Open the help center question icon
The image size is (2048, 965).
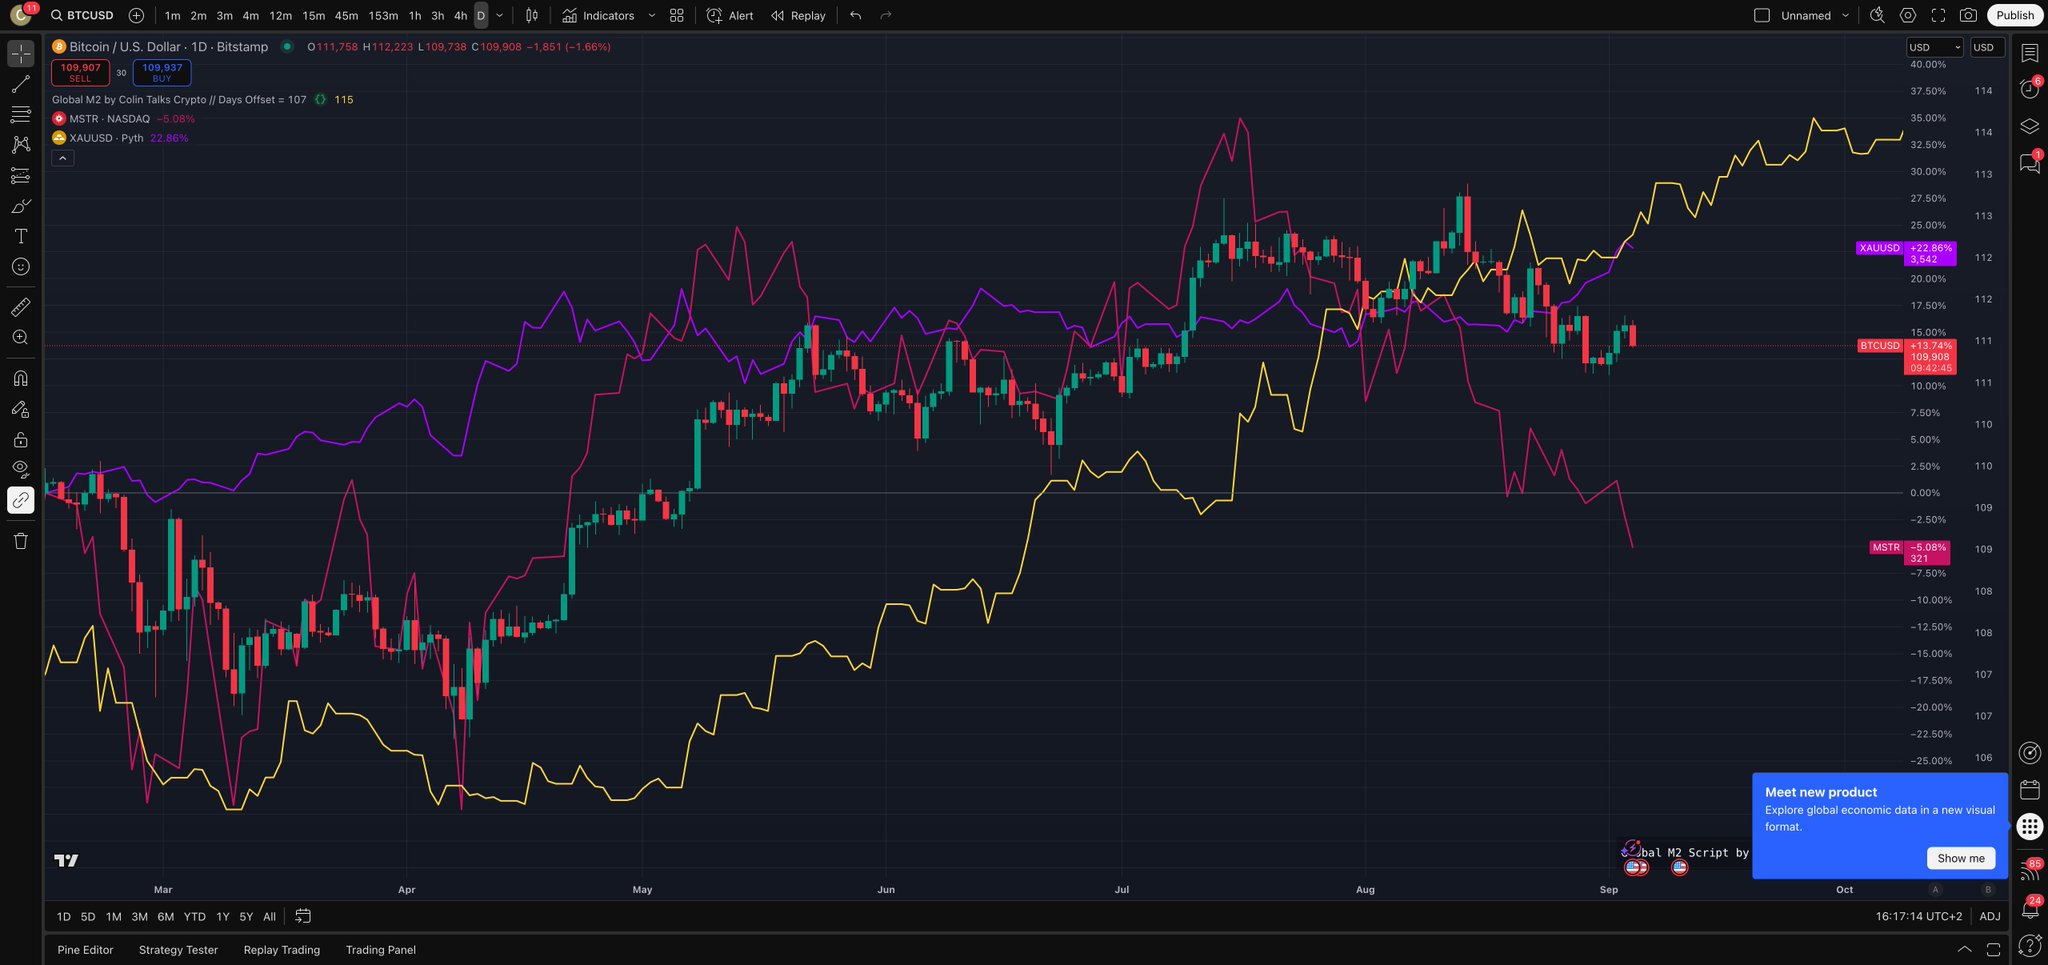coord(2030,945)
